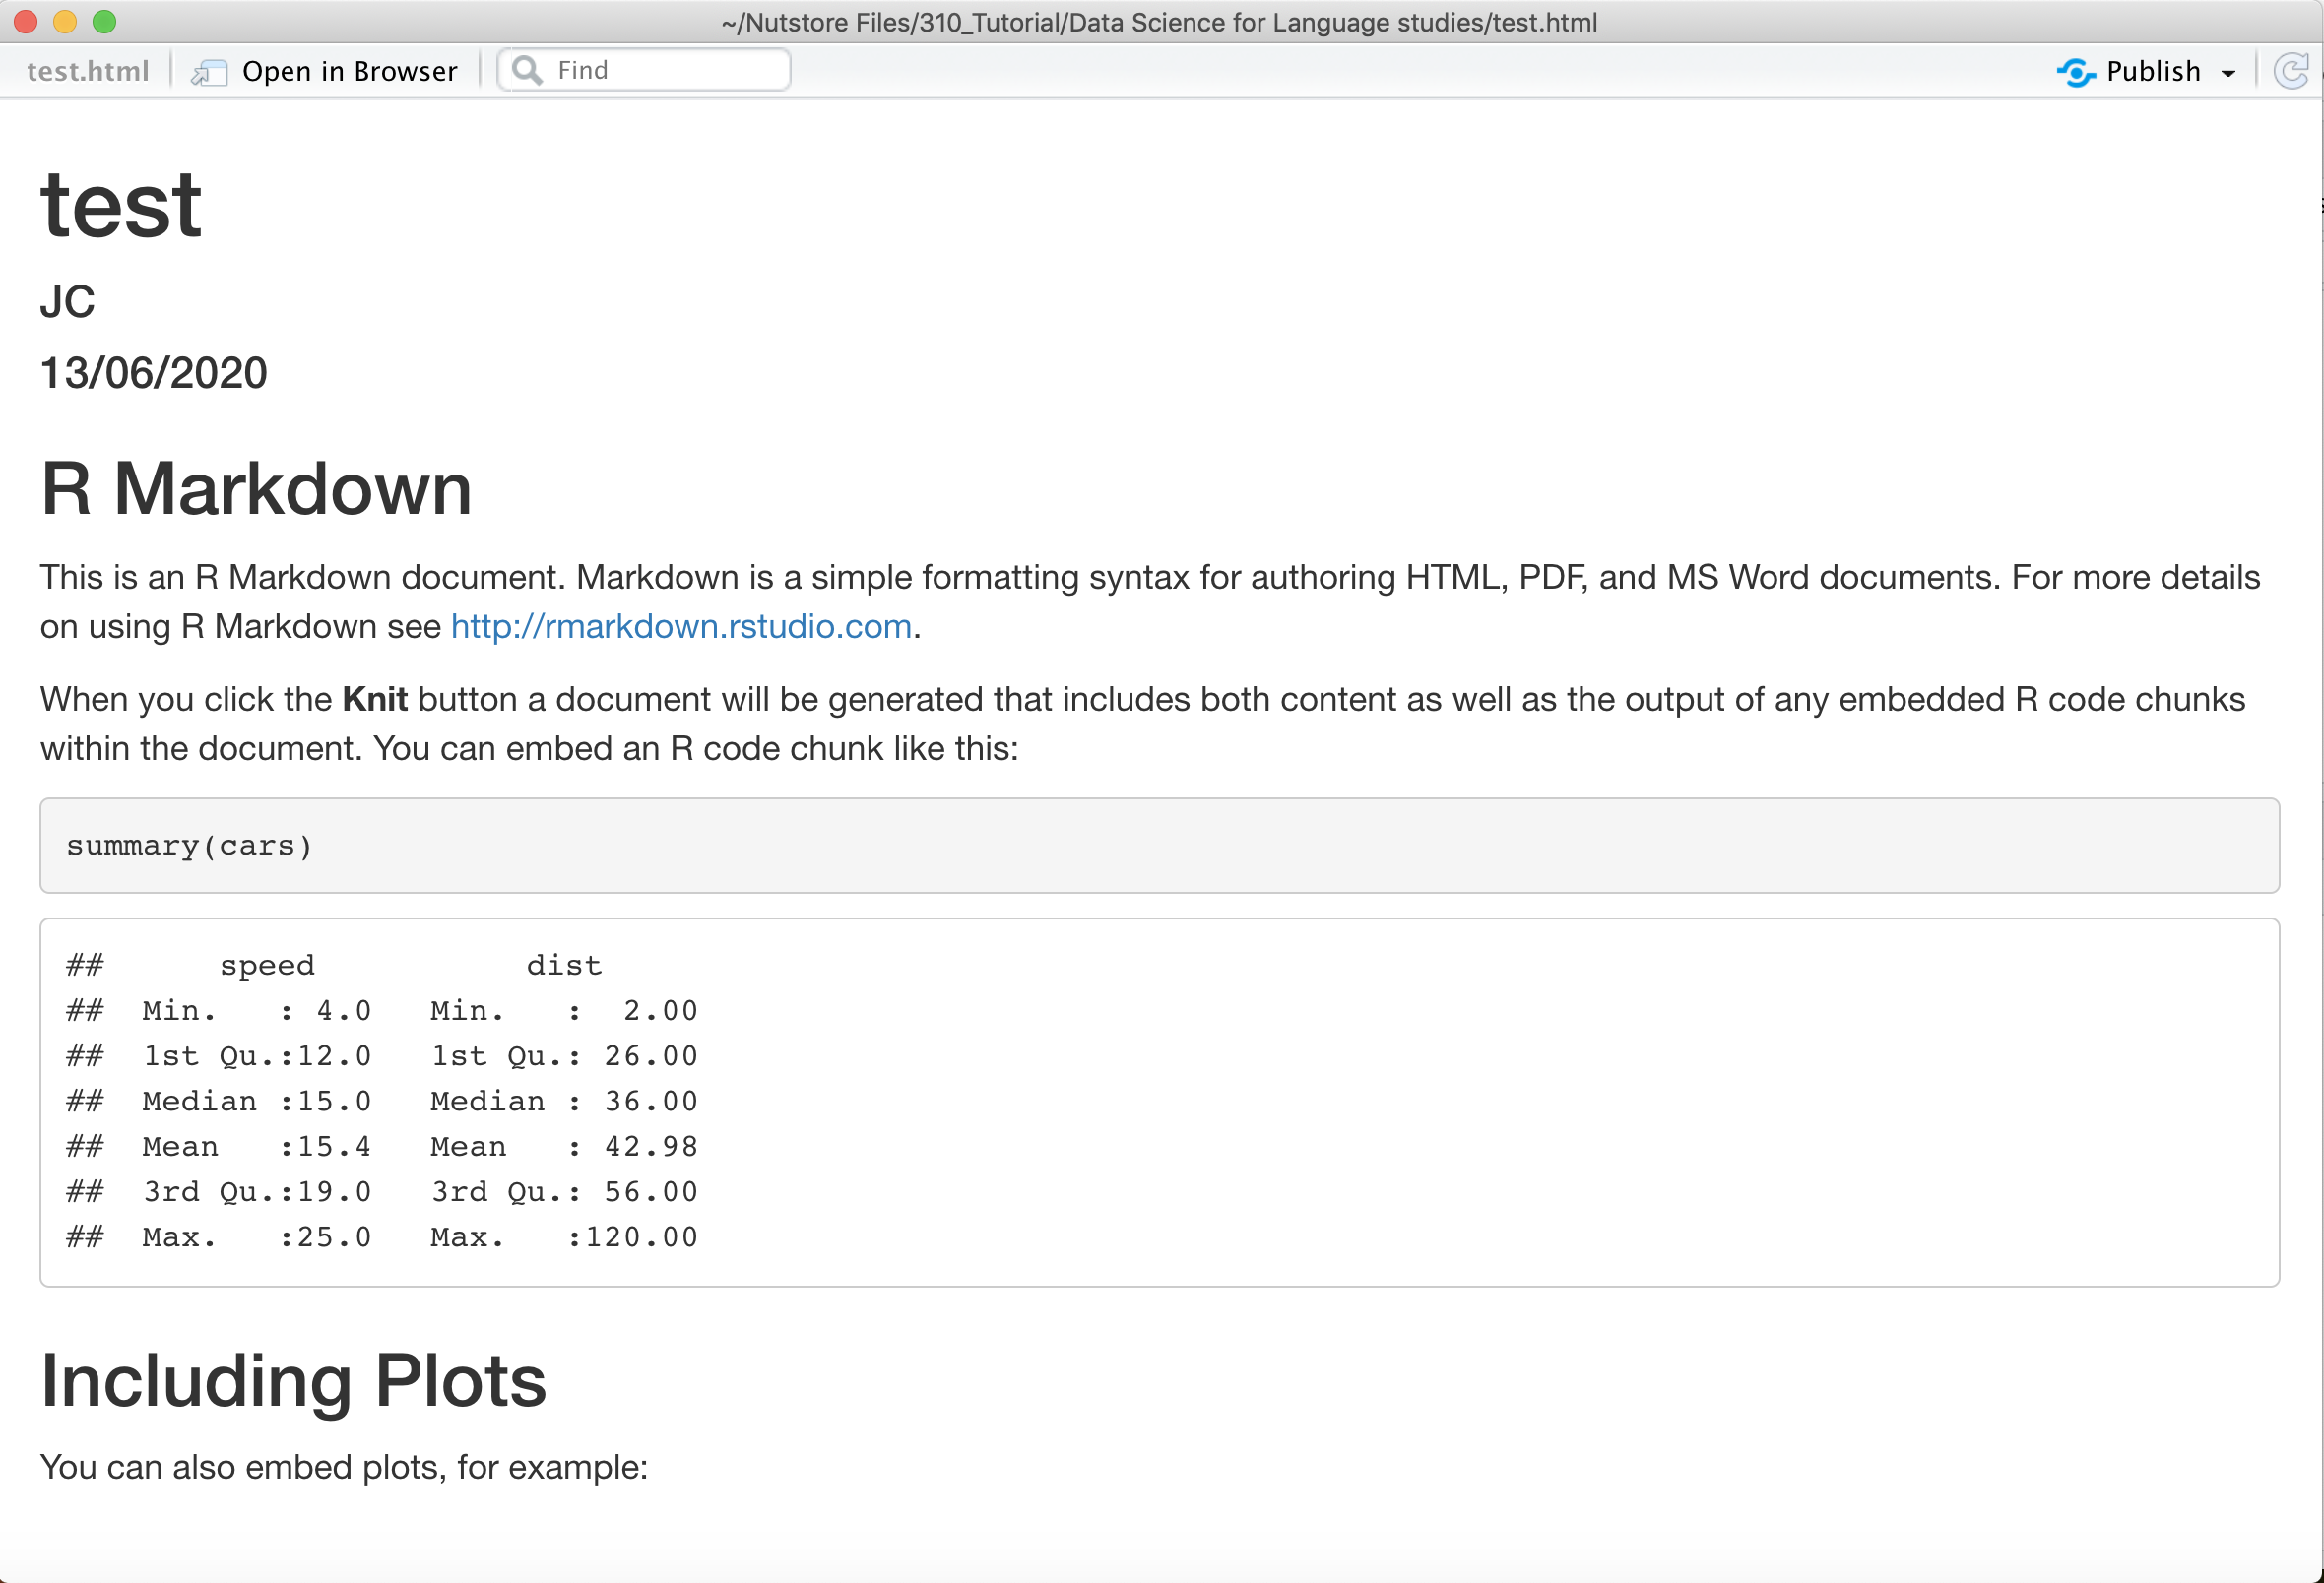Click the test.html file label
The height and width of the screenshot is (1583, 2324).
coord(88,71)
